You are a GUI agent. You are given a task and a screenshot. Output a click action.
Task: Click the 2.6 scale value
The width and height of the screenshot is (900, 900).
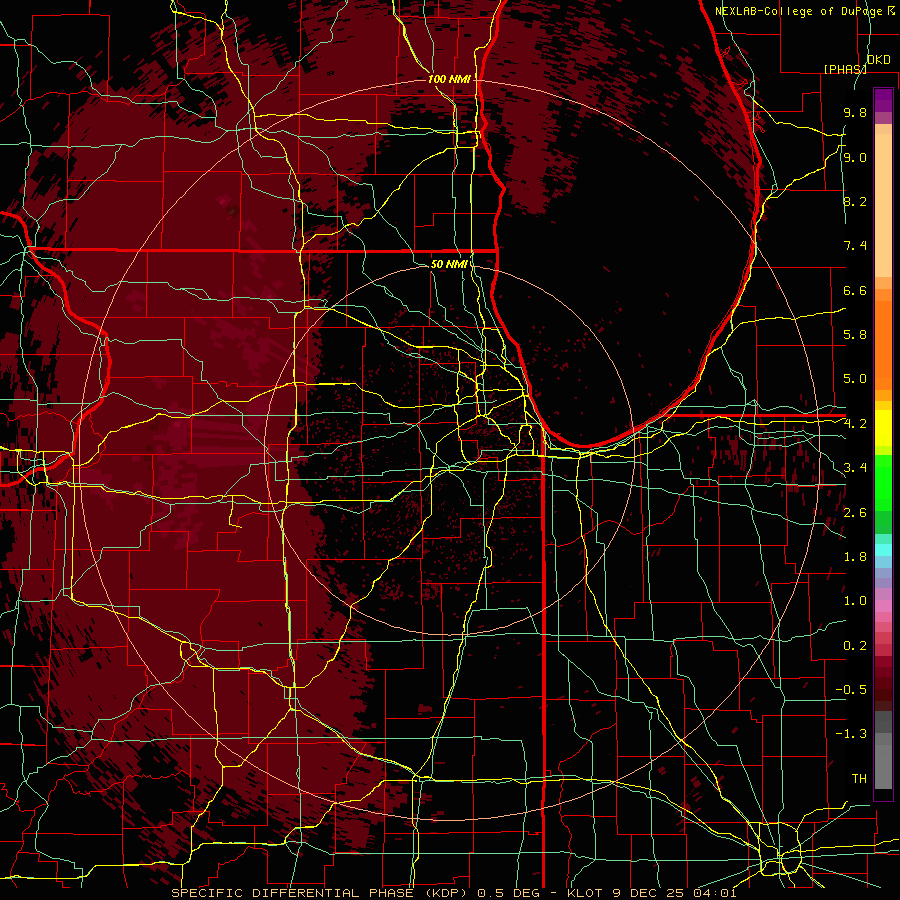coord(855,513)
